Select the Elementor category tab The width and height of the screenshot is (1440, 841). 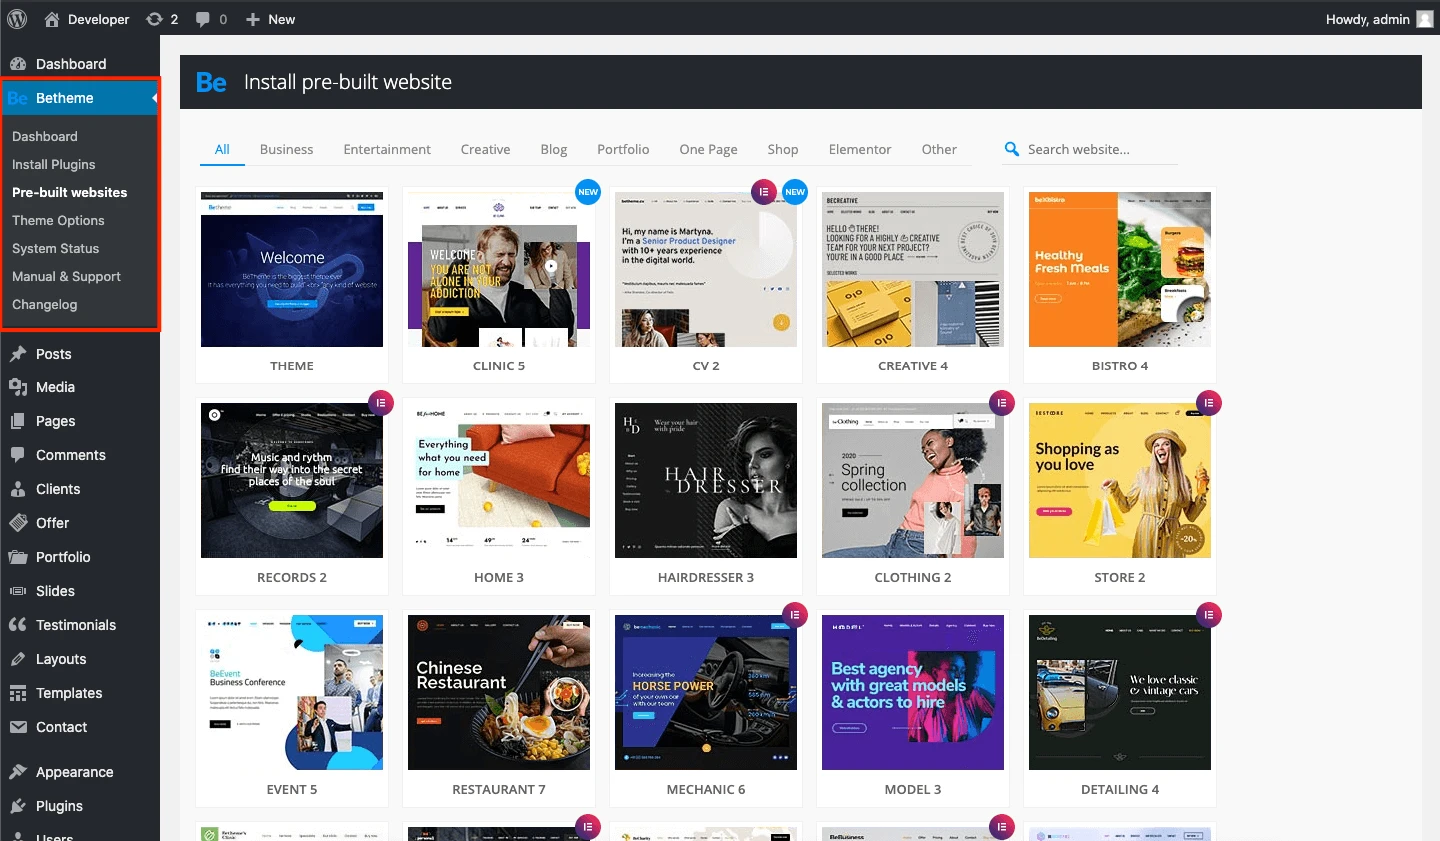coord(859,149)
